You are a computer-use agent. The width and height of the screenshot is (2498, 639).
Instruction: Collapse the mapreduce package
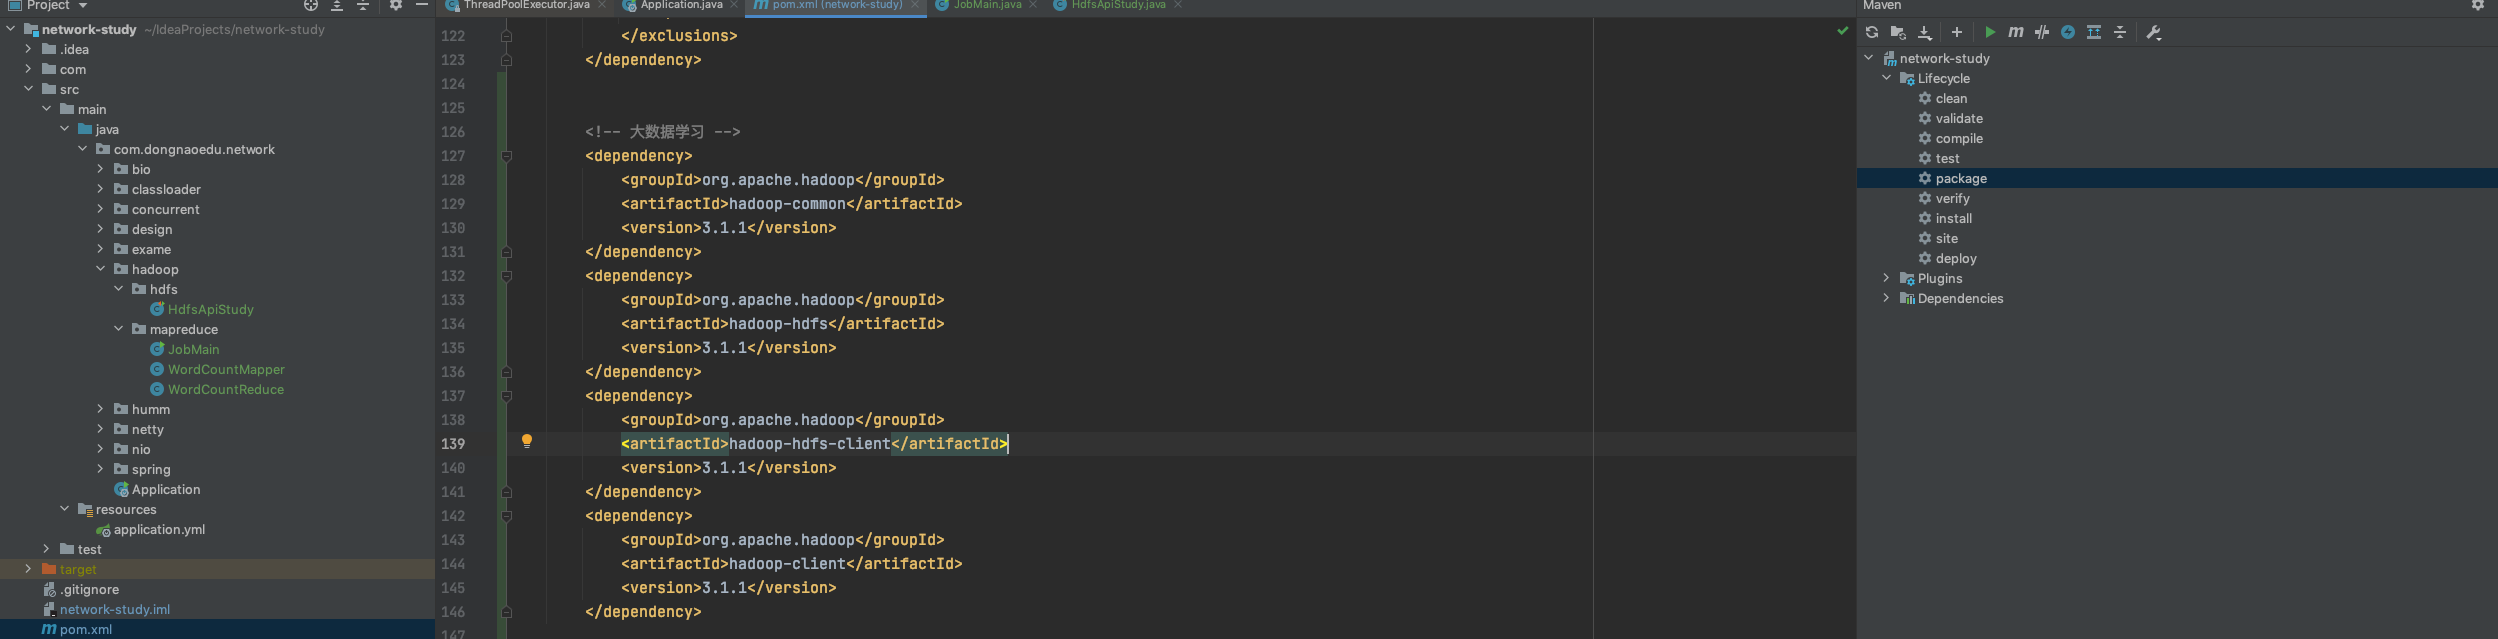118,329
